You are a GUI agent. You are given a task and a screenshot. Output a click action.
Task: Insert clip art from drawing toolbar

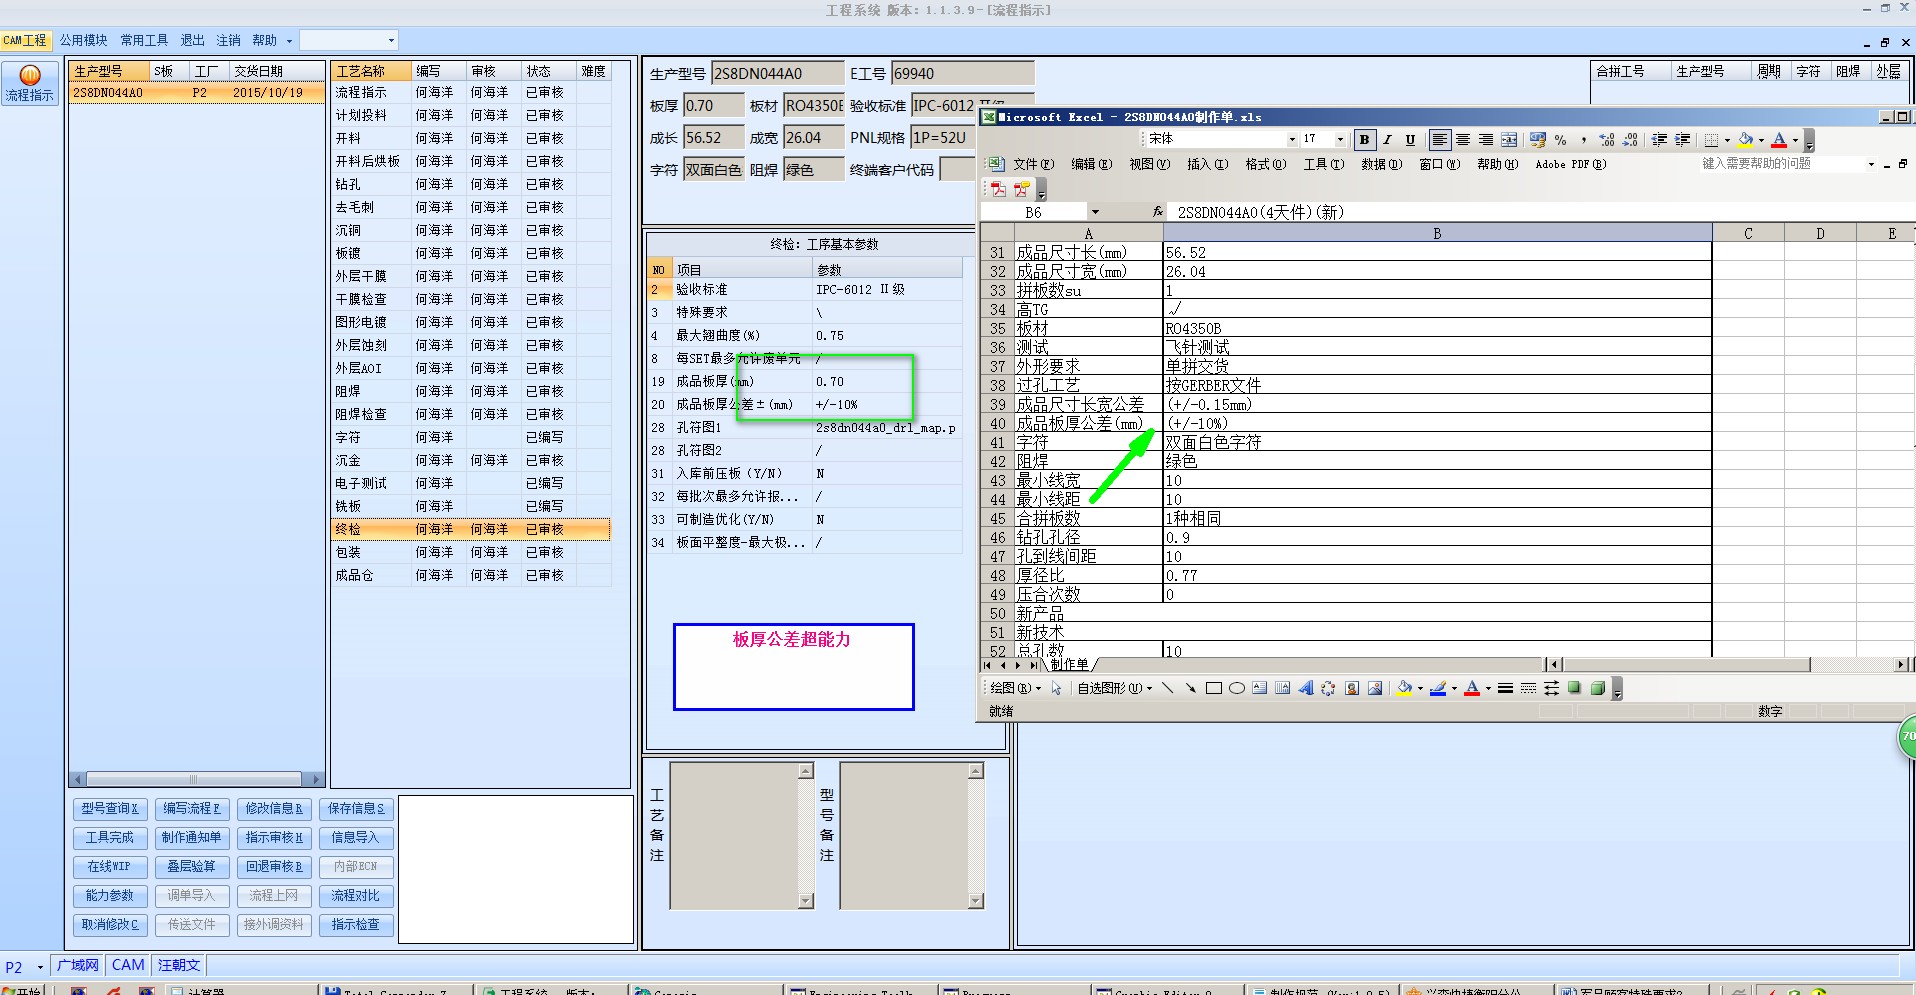(1352, 688)
